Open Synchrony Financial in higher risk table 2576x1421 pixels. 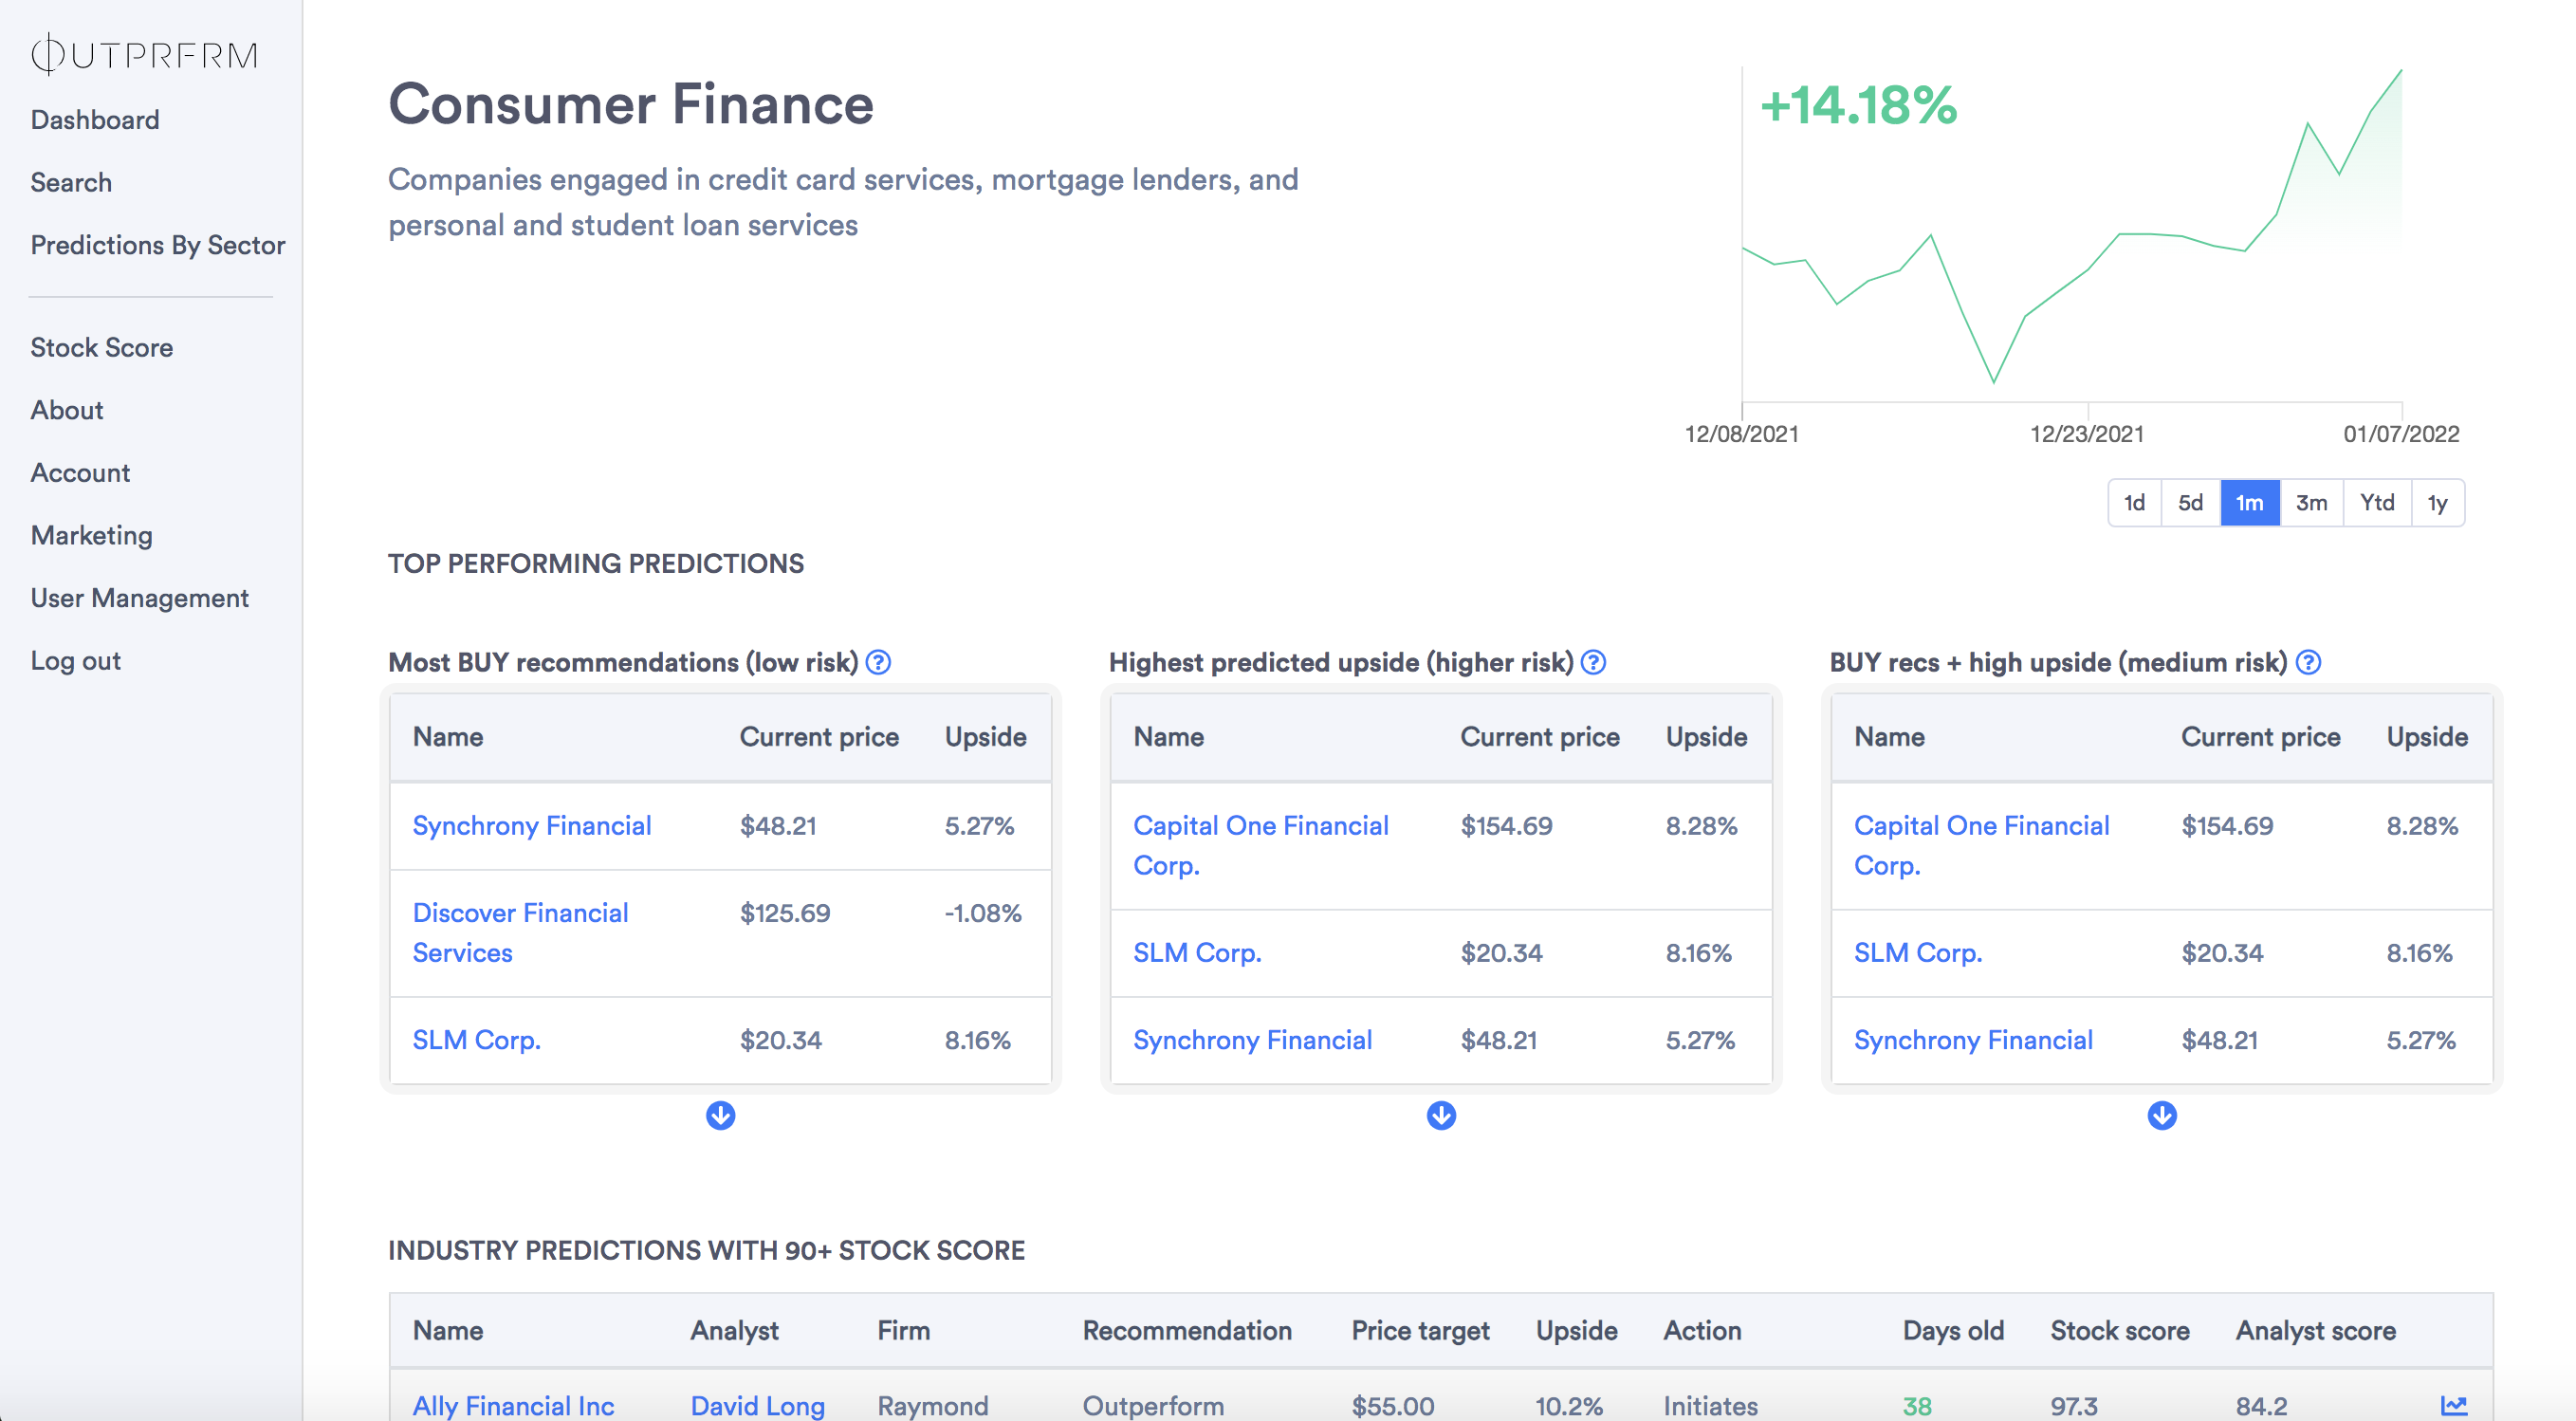(1252, 1040)
